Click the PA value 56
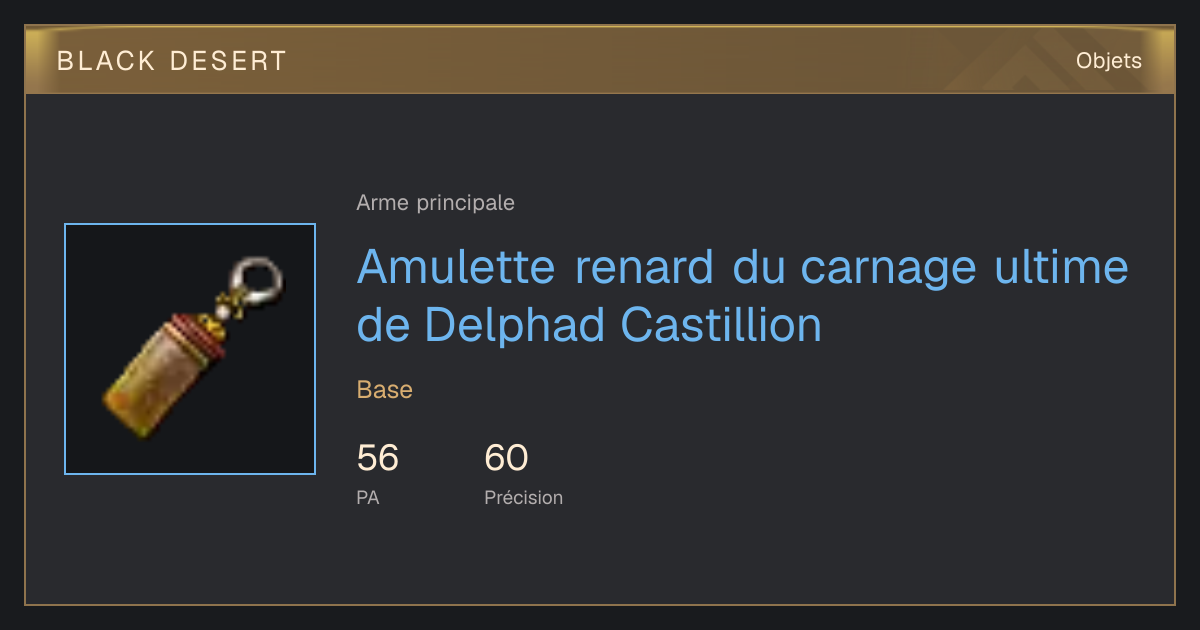This screenshot has height=630, width=1200. point(378,458)
